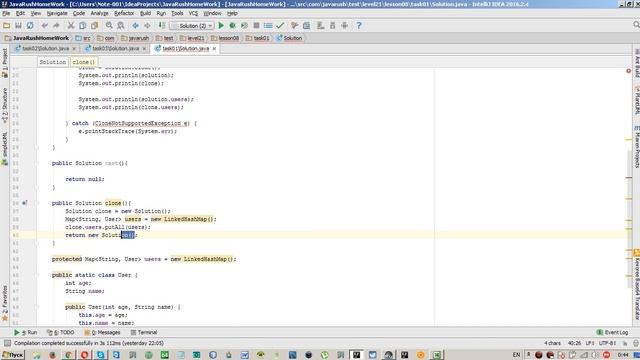
Task: Click the Find magnifier icon
Action: coord(109,25)
